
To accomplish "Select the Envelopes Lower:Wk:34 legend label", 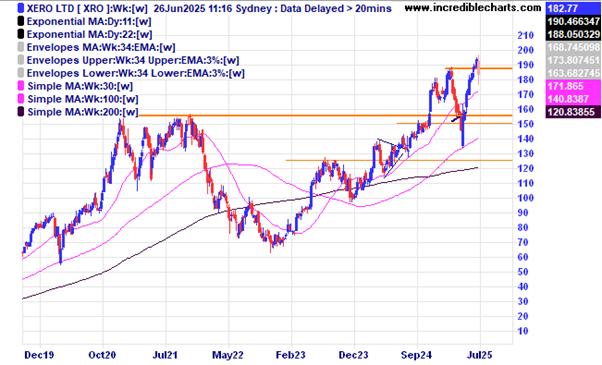I will pos(136,73).
